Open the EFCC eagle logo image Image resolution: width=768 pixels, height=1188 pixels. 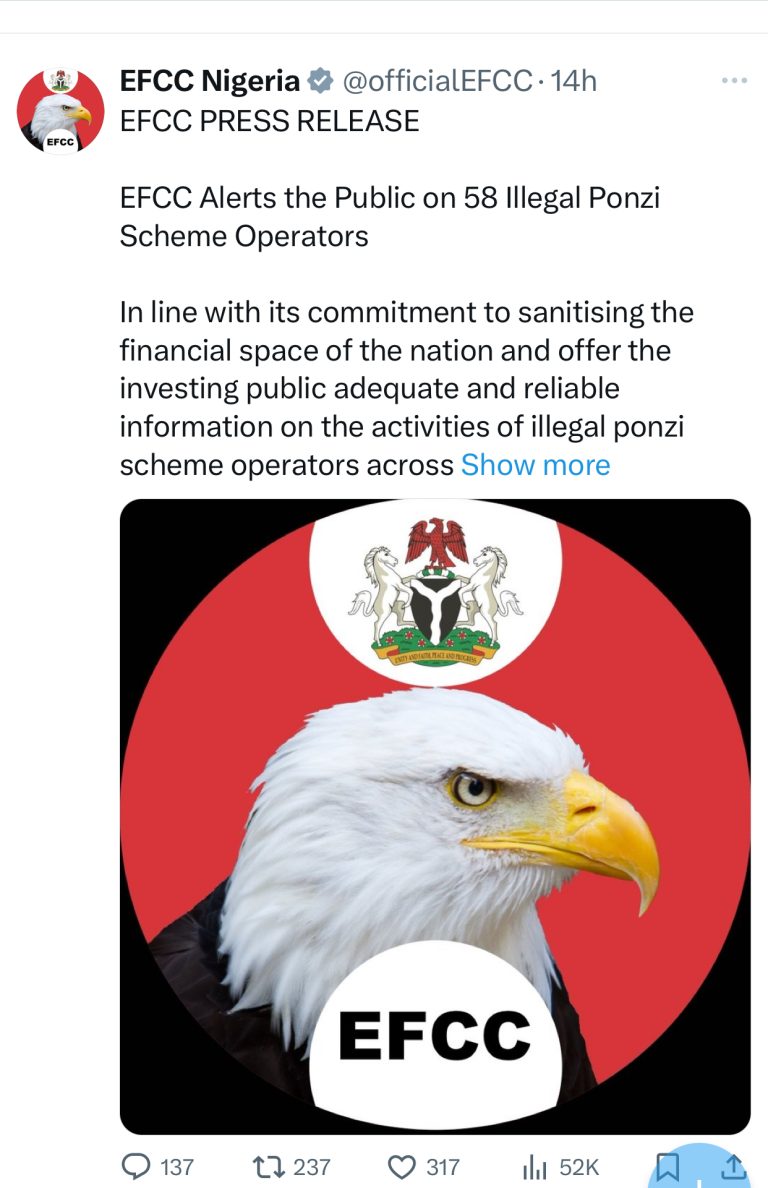435,816
